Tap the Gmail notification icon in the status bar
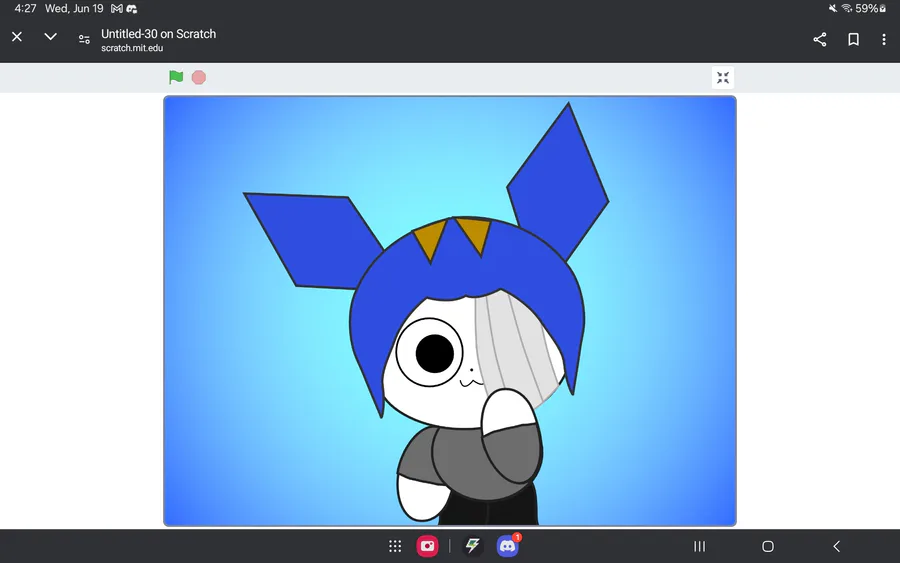Image resolution: width=900 pixels, height=563 pixels. coord(117,9)
